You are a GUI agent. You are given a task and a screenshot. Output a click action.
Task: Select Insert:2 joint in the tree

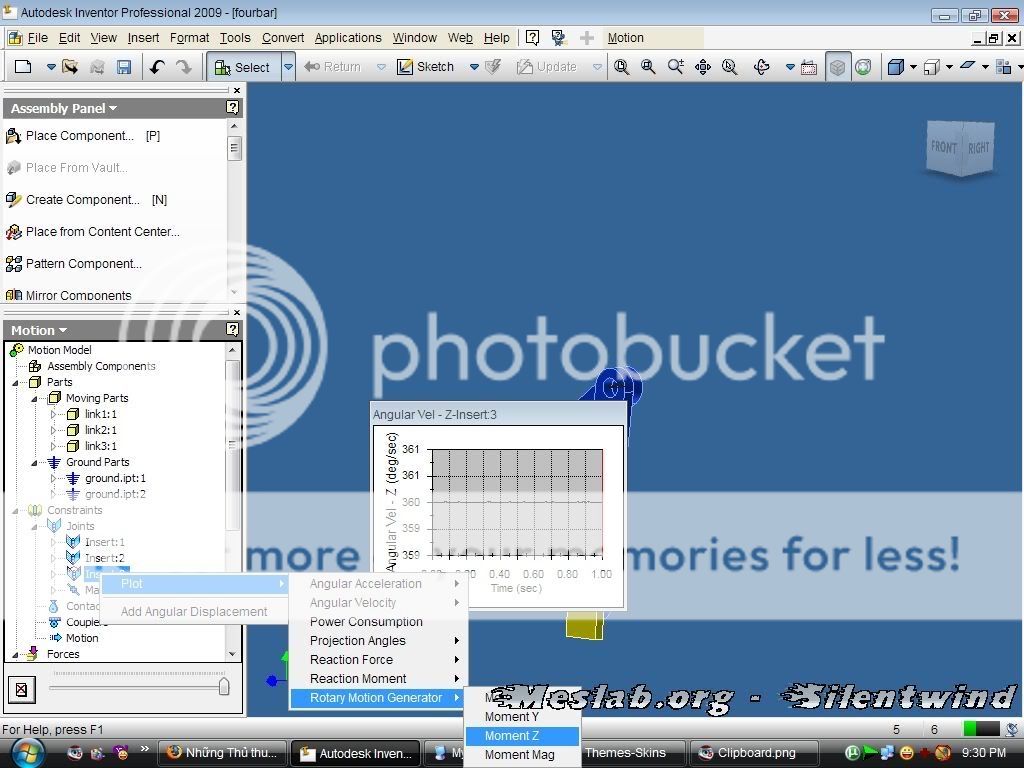click(104, 558)
